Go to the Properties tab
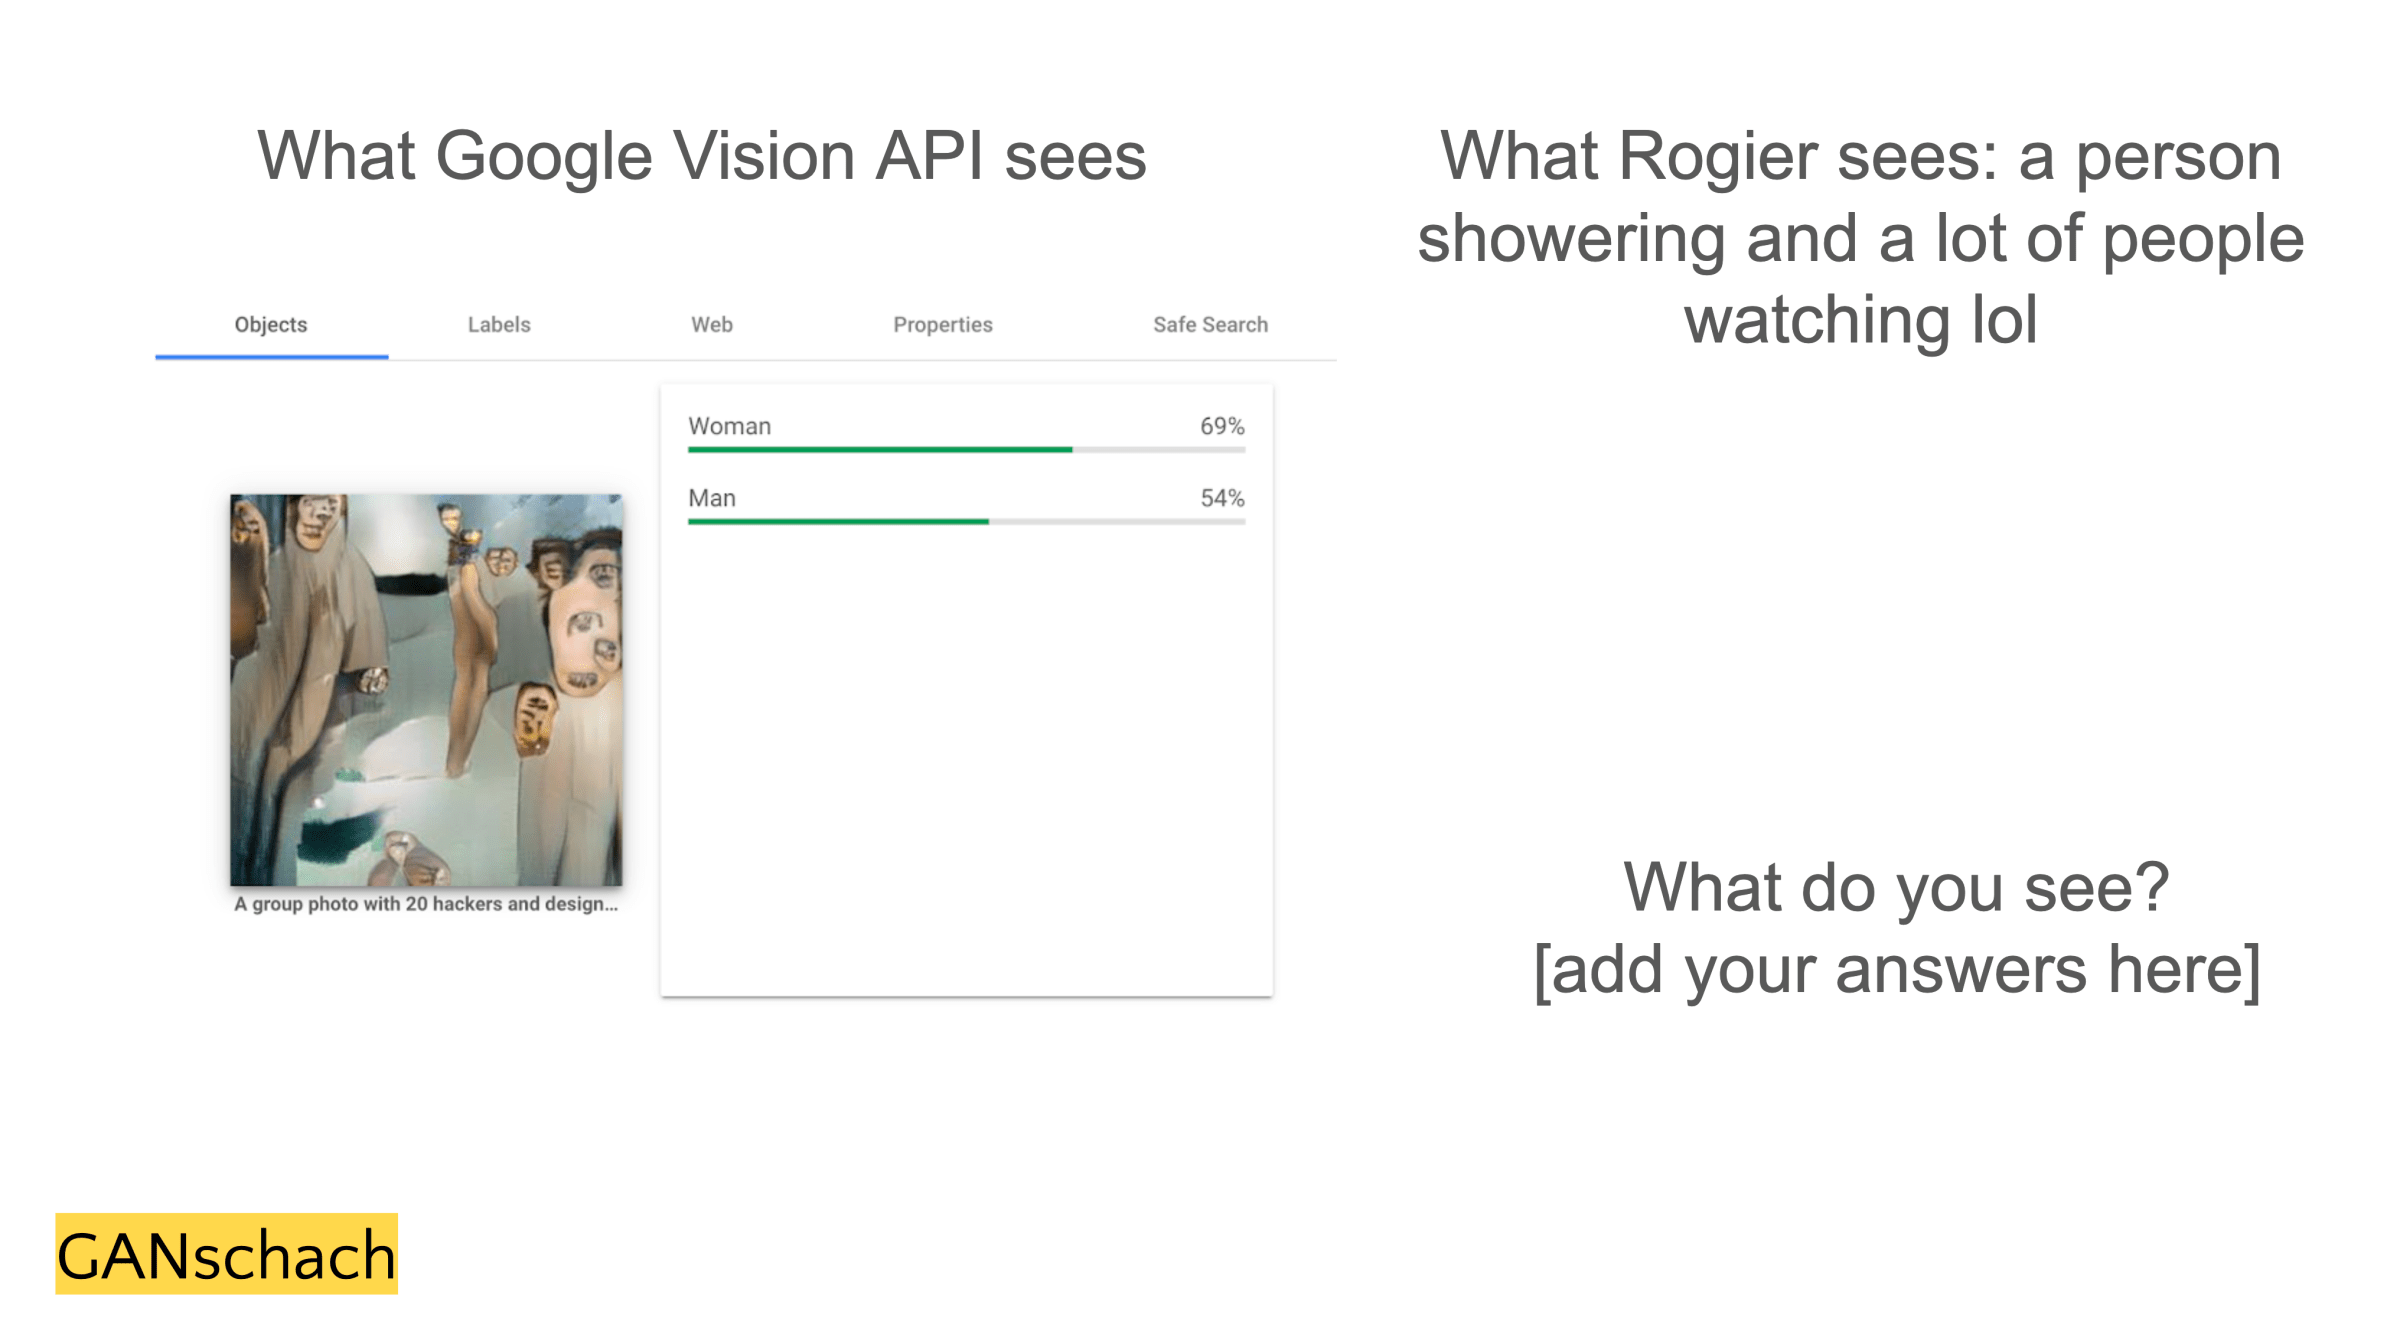 pyautogui.click(x=942, y=325)
